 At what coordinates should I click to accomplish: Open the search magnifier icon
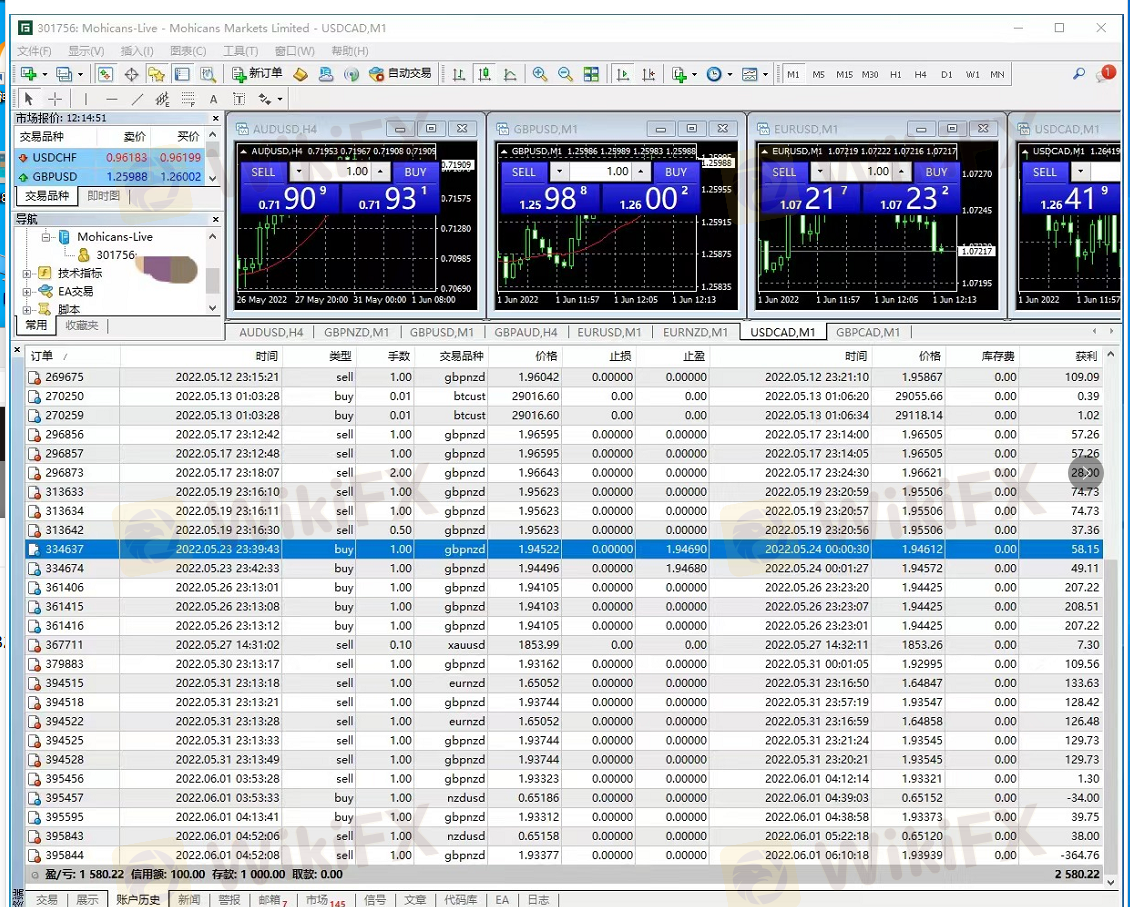[1079, 74]
